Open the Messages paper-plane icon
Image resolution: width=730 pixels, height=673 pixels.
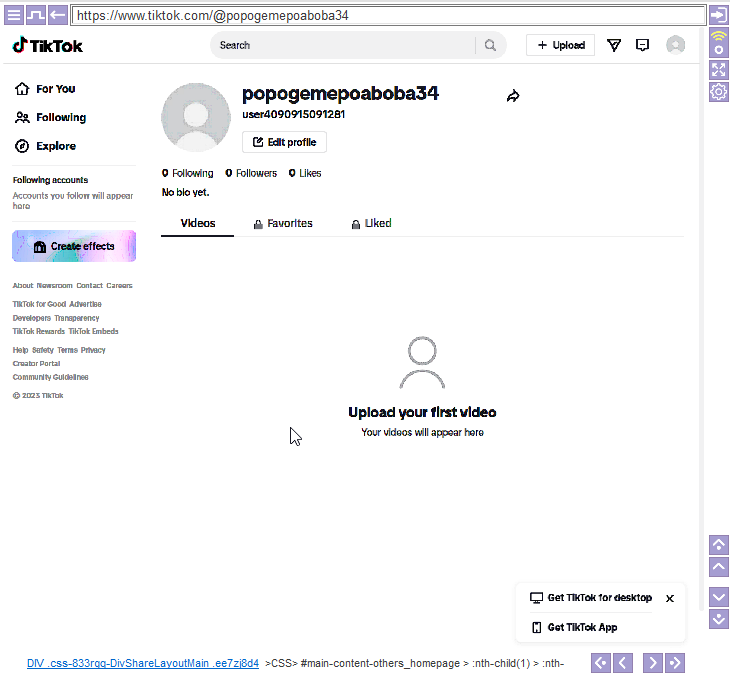(x=614, y=45)
